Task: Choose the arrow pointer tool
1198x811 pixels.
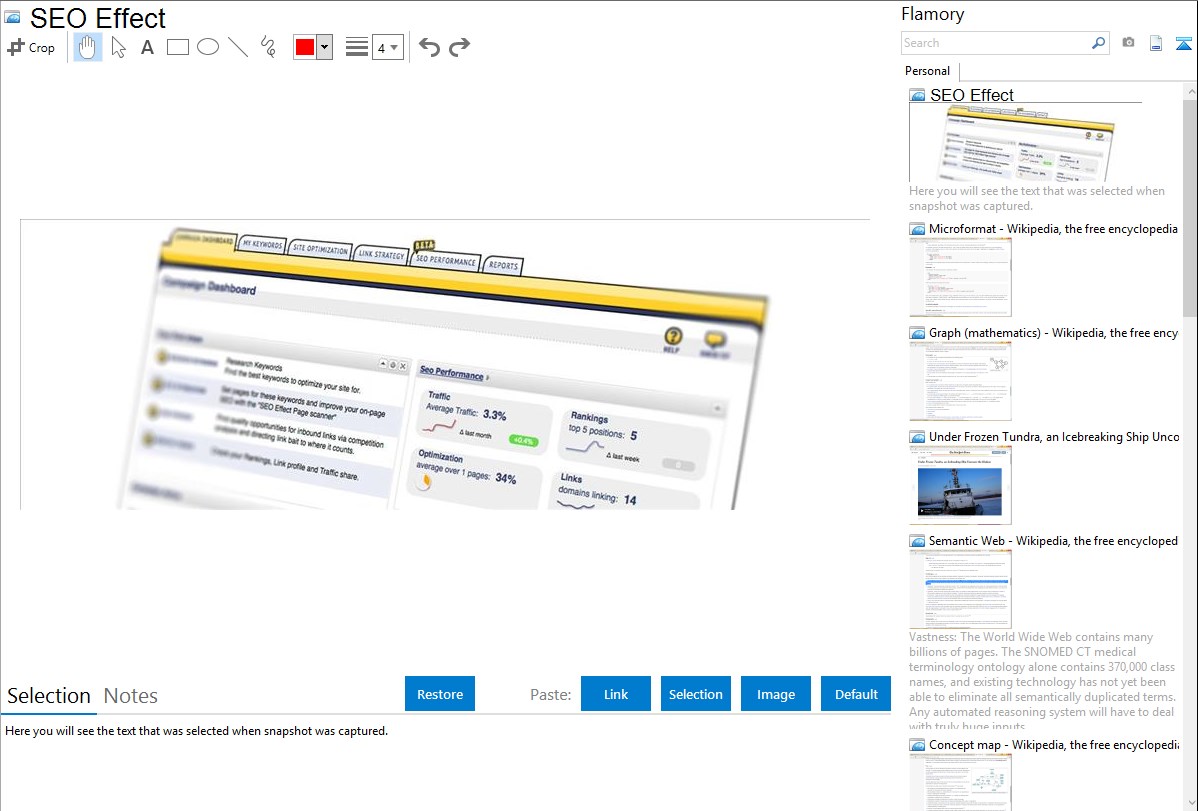Action: (x=118, y=47)
